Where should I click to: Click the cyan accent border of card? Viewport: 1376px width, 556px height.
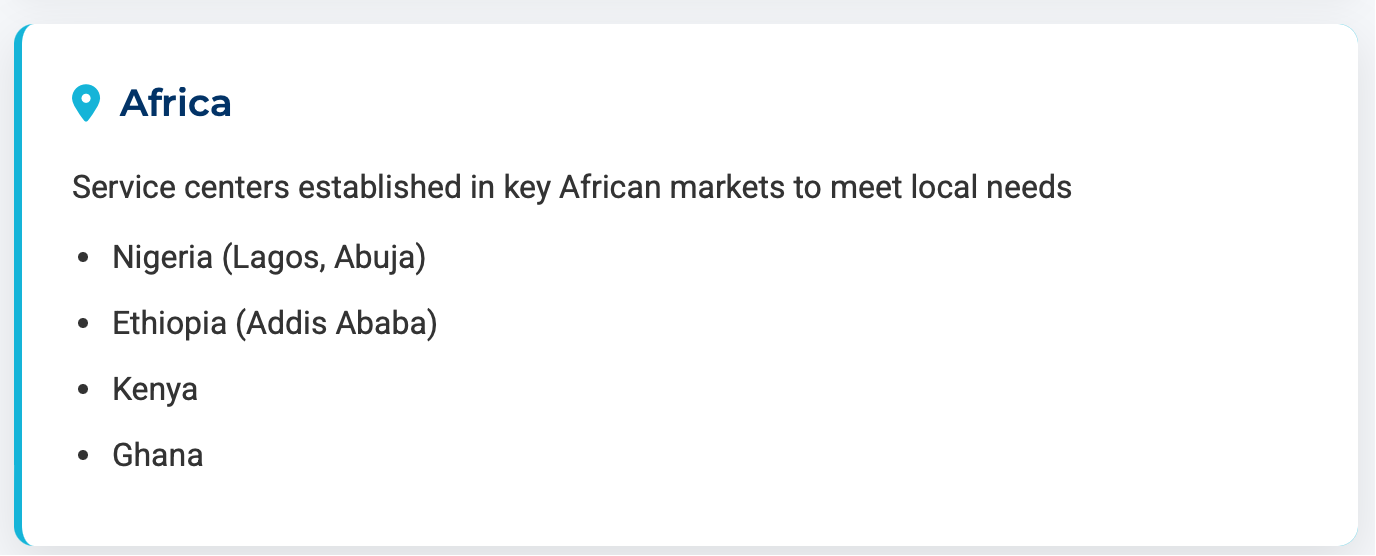point(18,285)
